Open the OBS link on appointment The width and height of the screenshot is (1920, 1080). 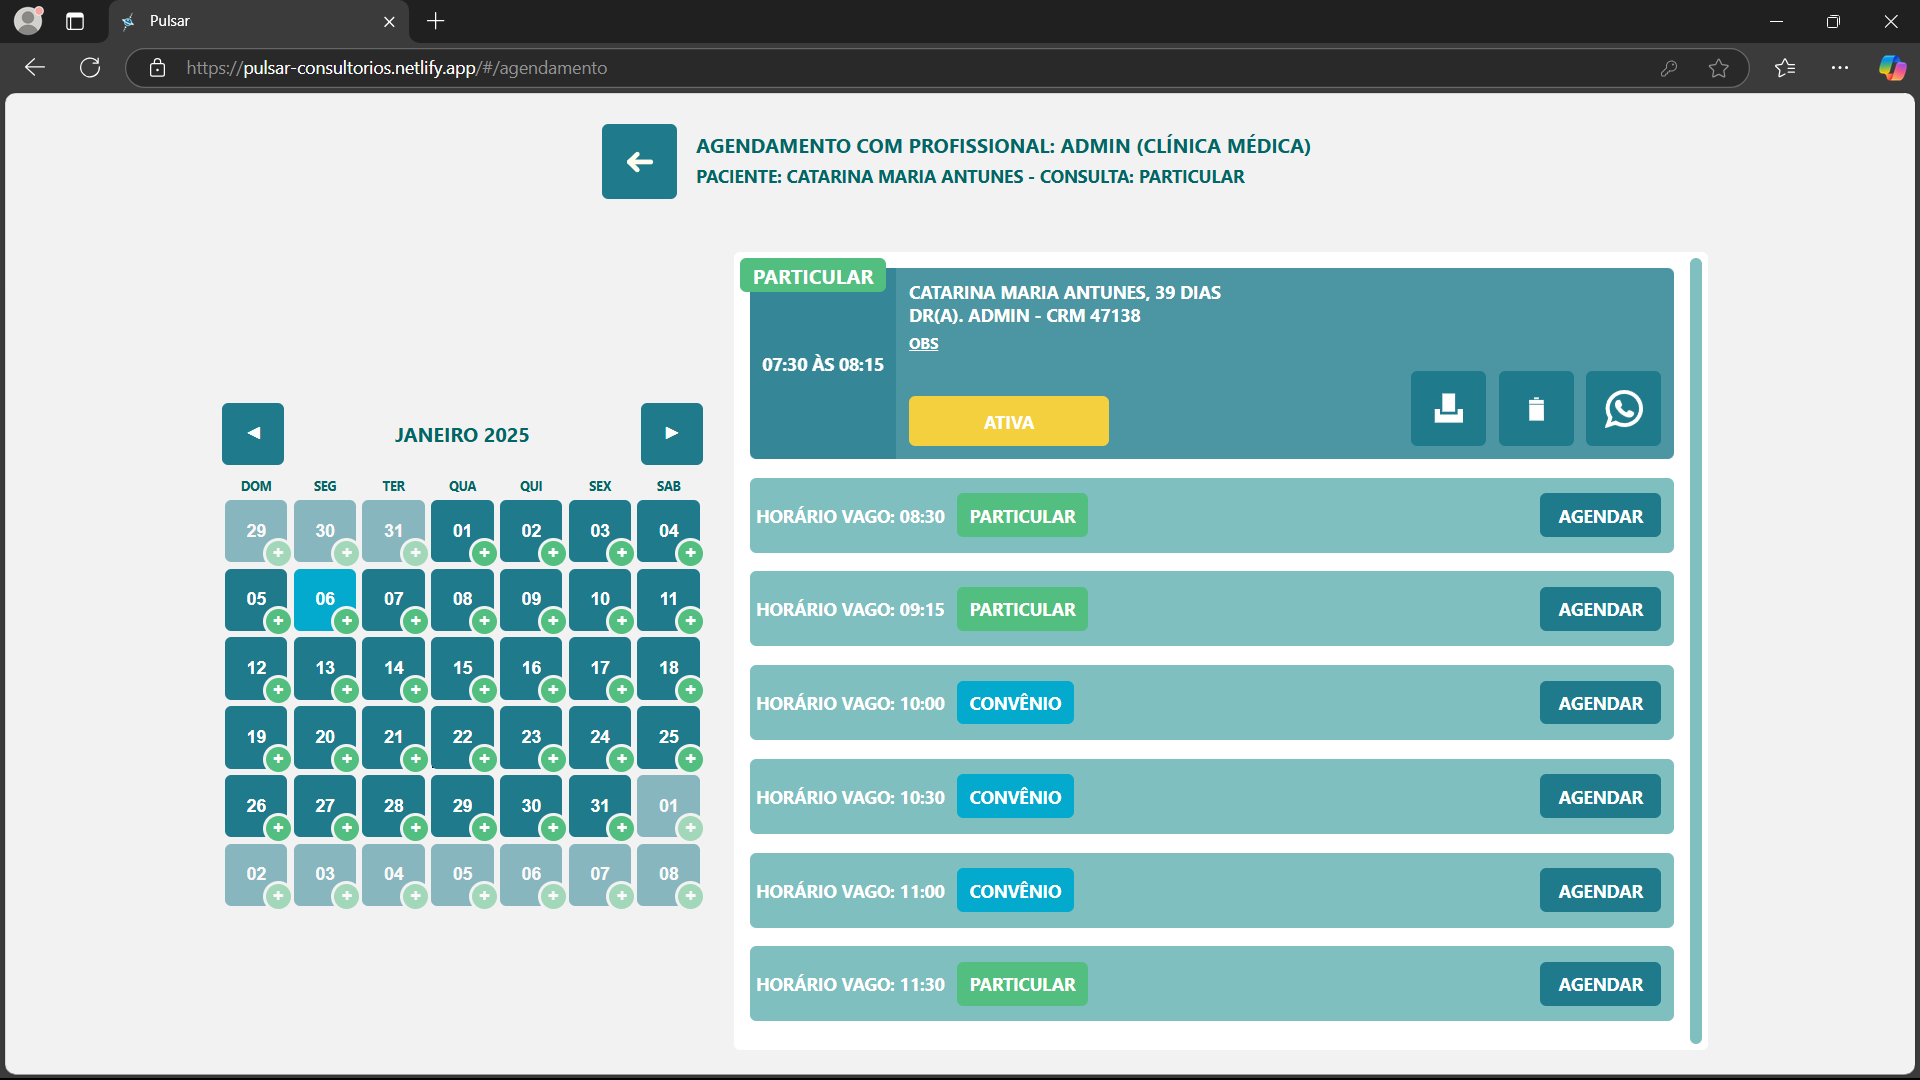click(923, 343)
